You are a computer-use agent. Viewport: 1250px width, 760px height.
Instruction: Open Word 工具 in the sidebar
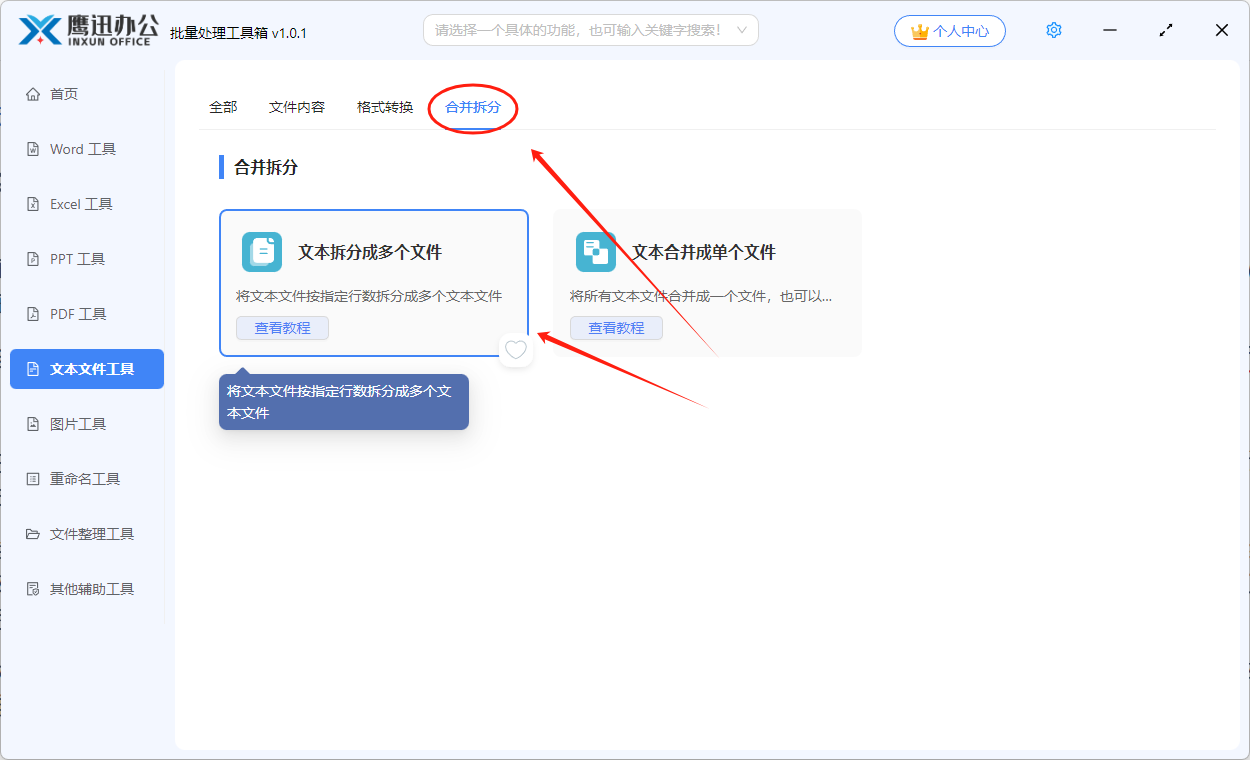click(87, 149)
